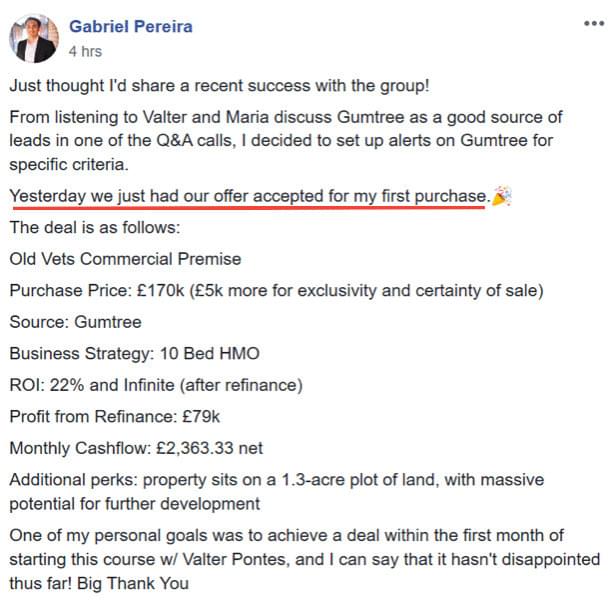This screenshot has height=613, width=609.
Task: Open the post options three-dot menu
Action: pyautogui.click(x=594, y=23)
